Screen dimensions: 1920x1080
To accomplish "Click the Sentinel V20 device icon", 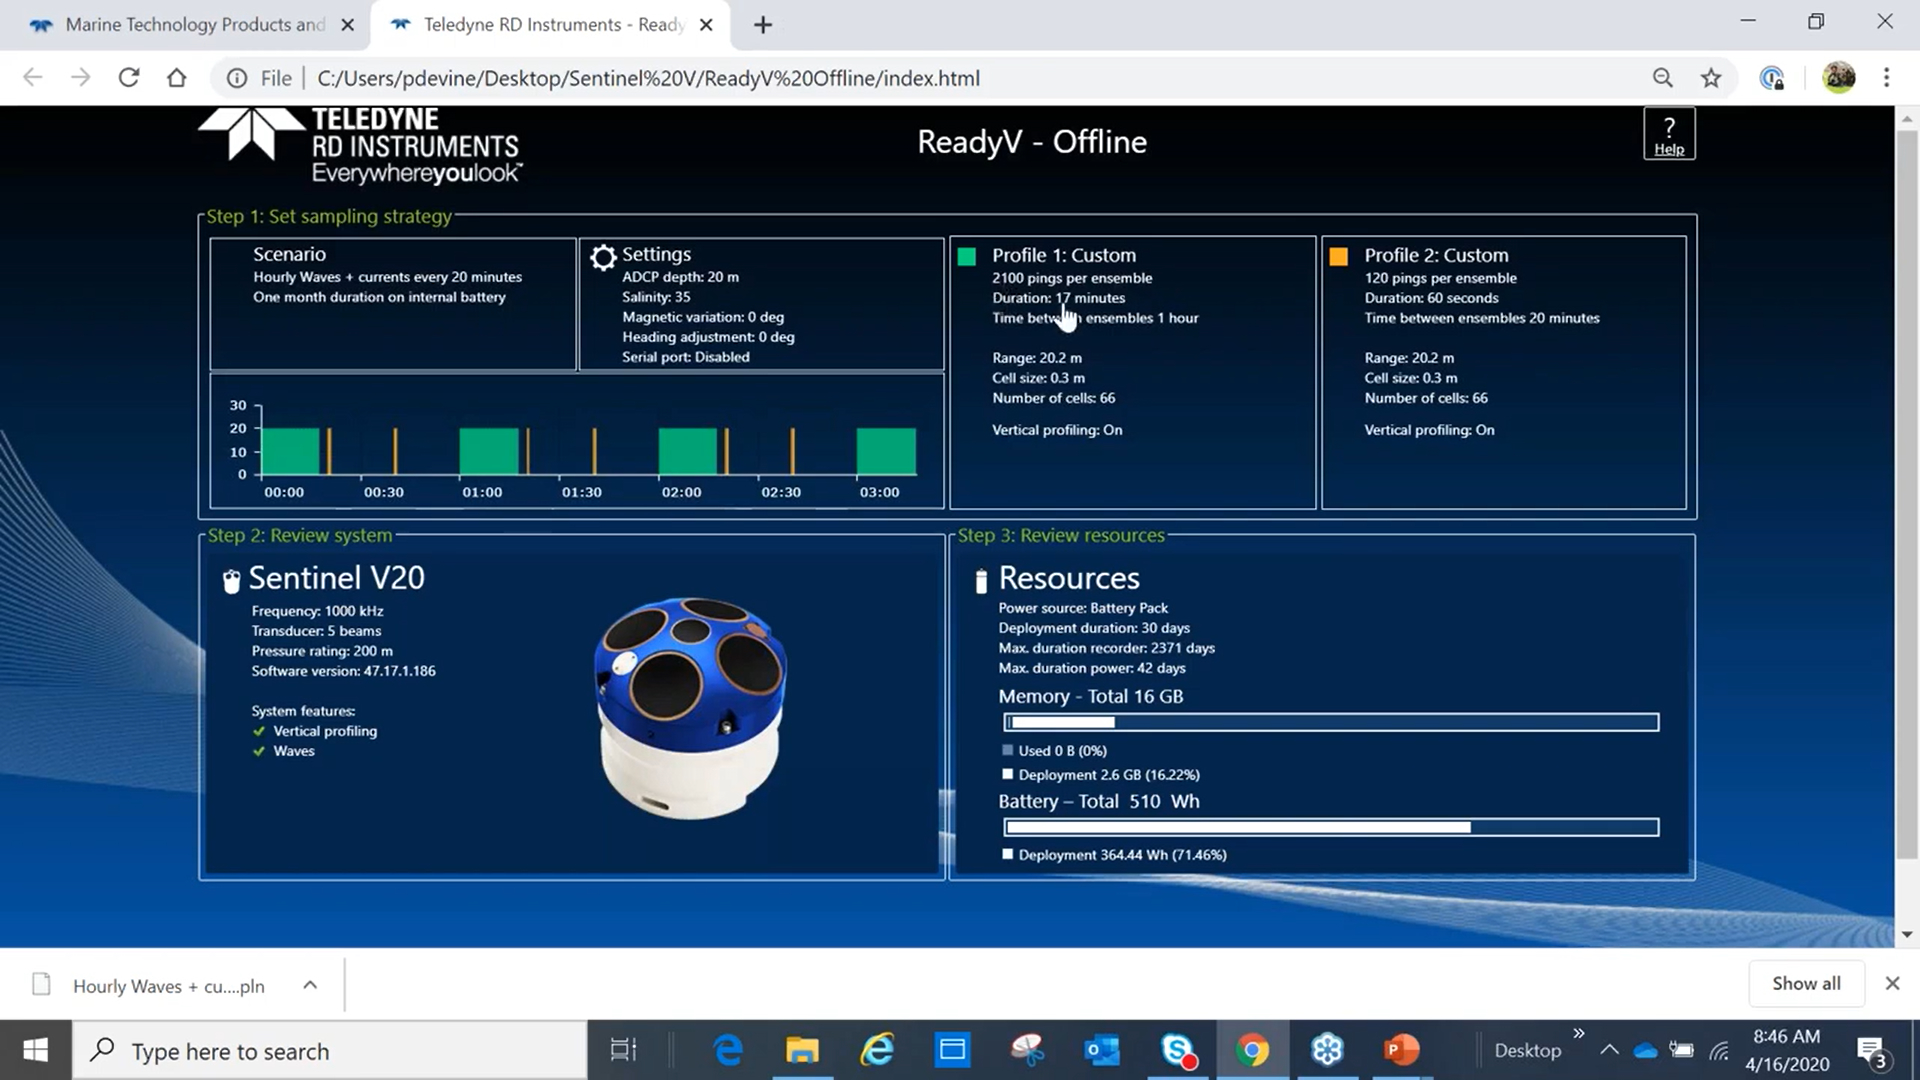I will point(231,581).
